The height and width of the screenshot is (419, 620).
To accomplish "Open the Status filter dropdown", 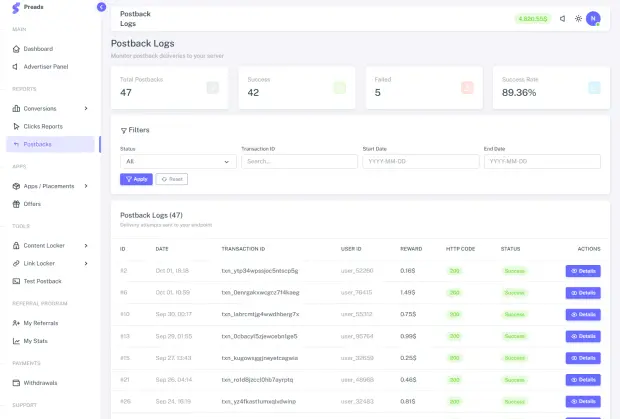I will click(x=178, y=162).
